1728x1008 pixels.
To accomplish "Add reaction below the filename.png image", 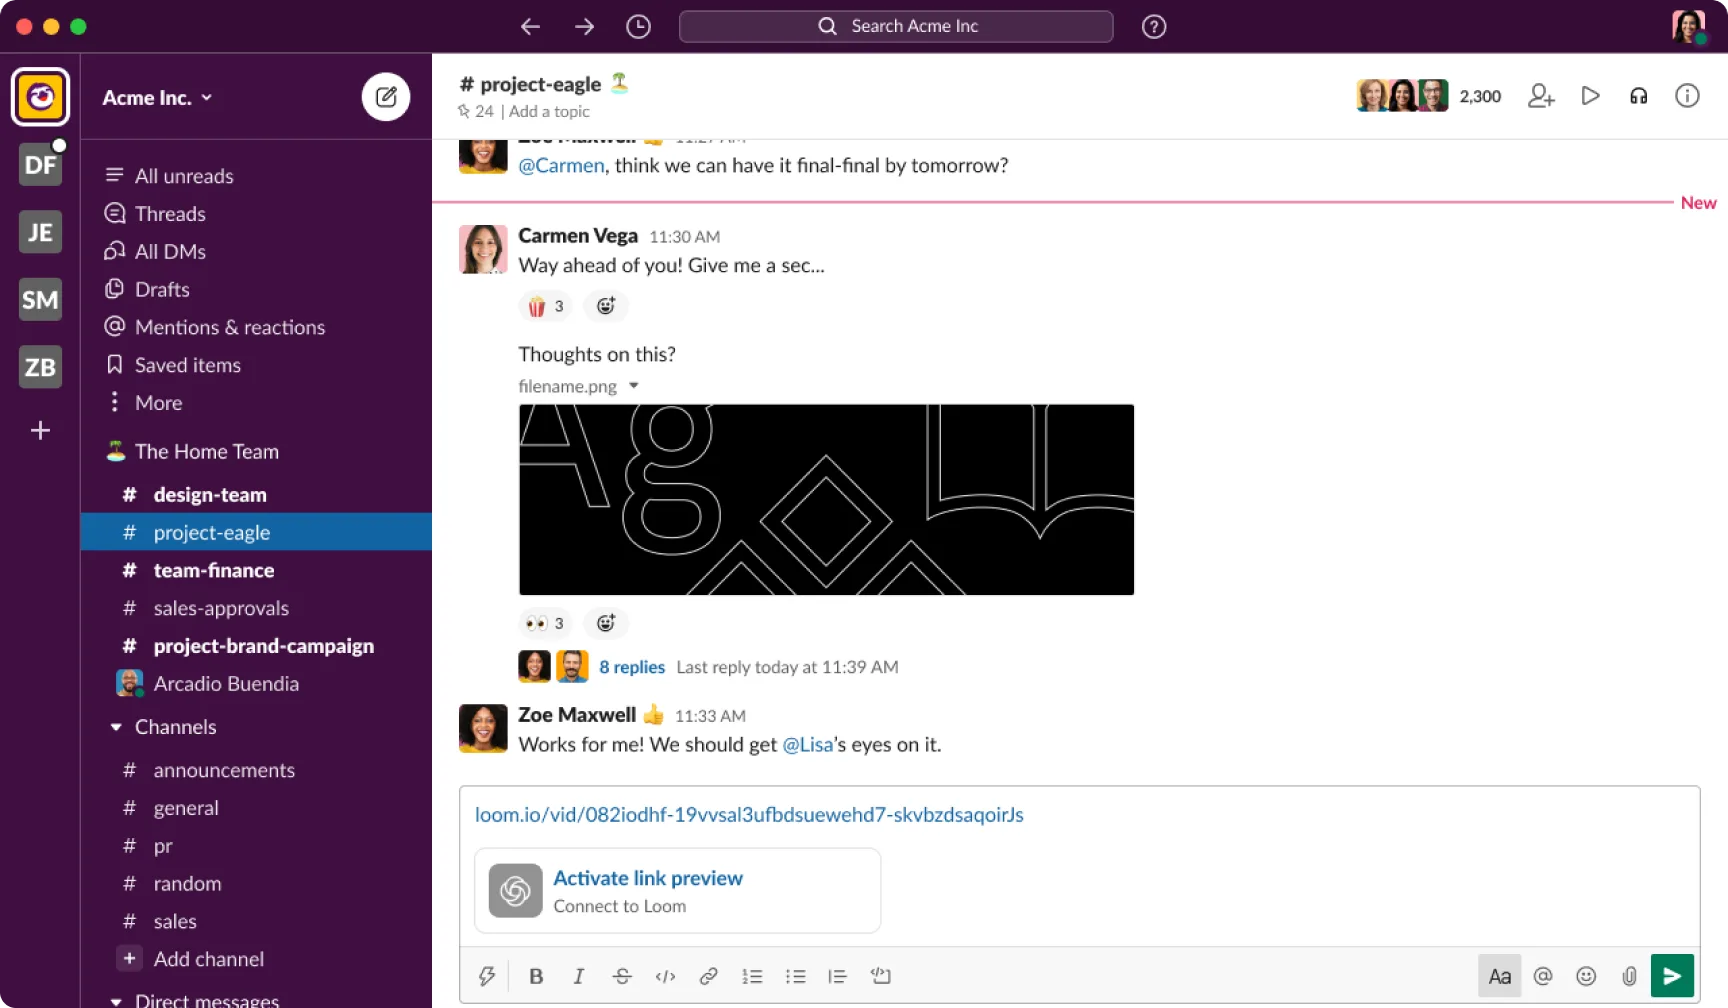I will (x=606, y=623).
